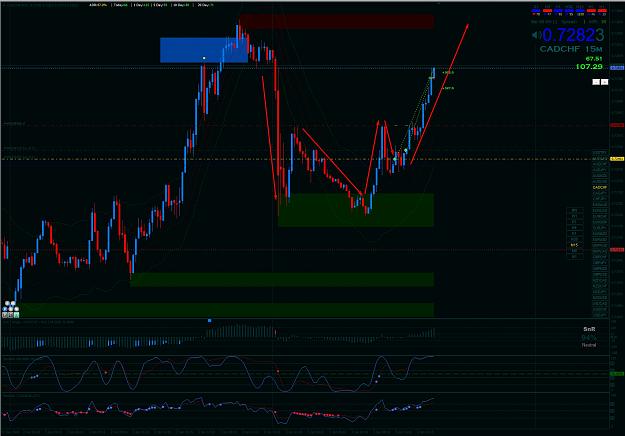Click the large 0.72823 price display
The width and height of the screenshot is (625, 436).
573,35
